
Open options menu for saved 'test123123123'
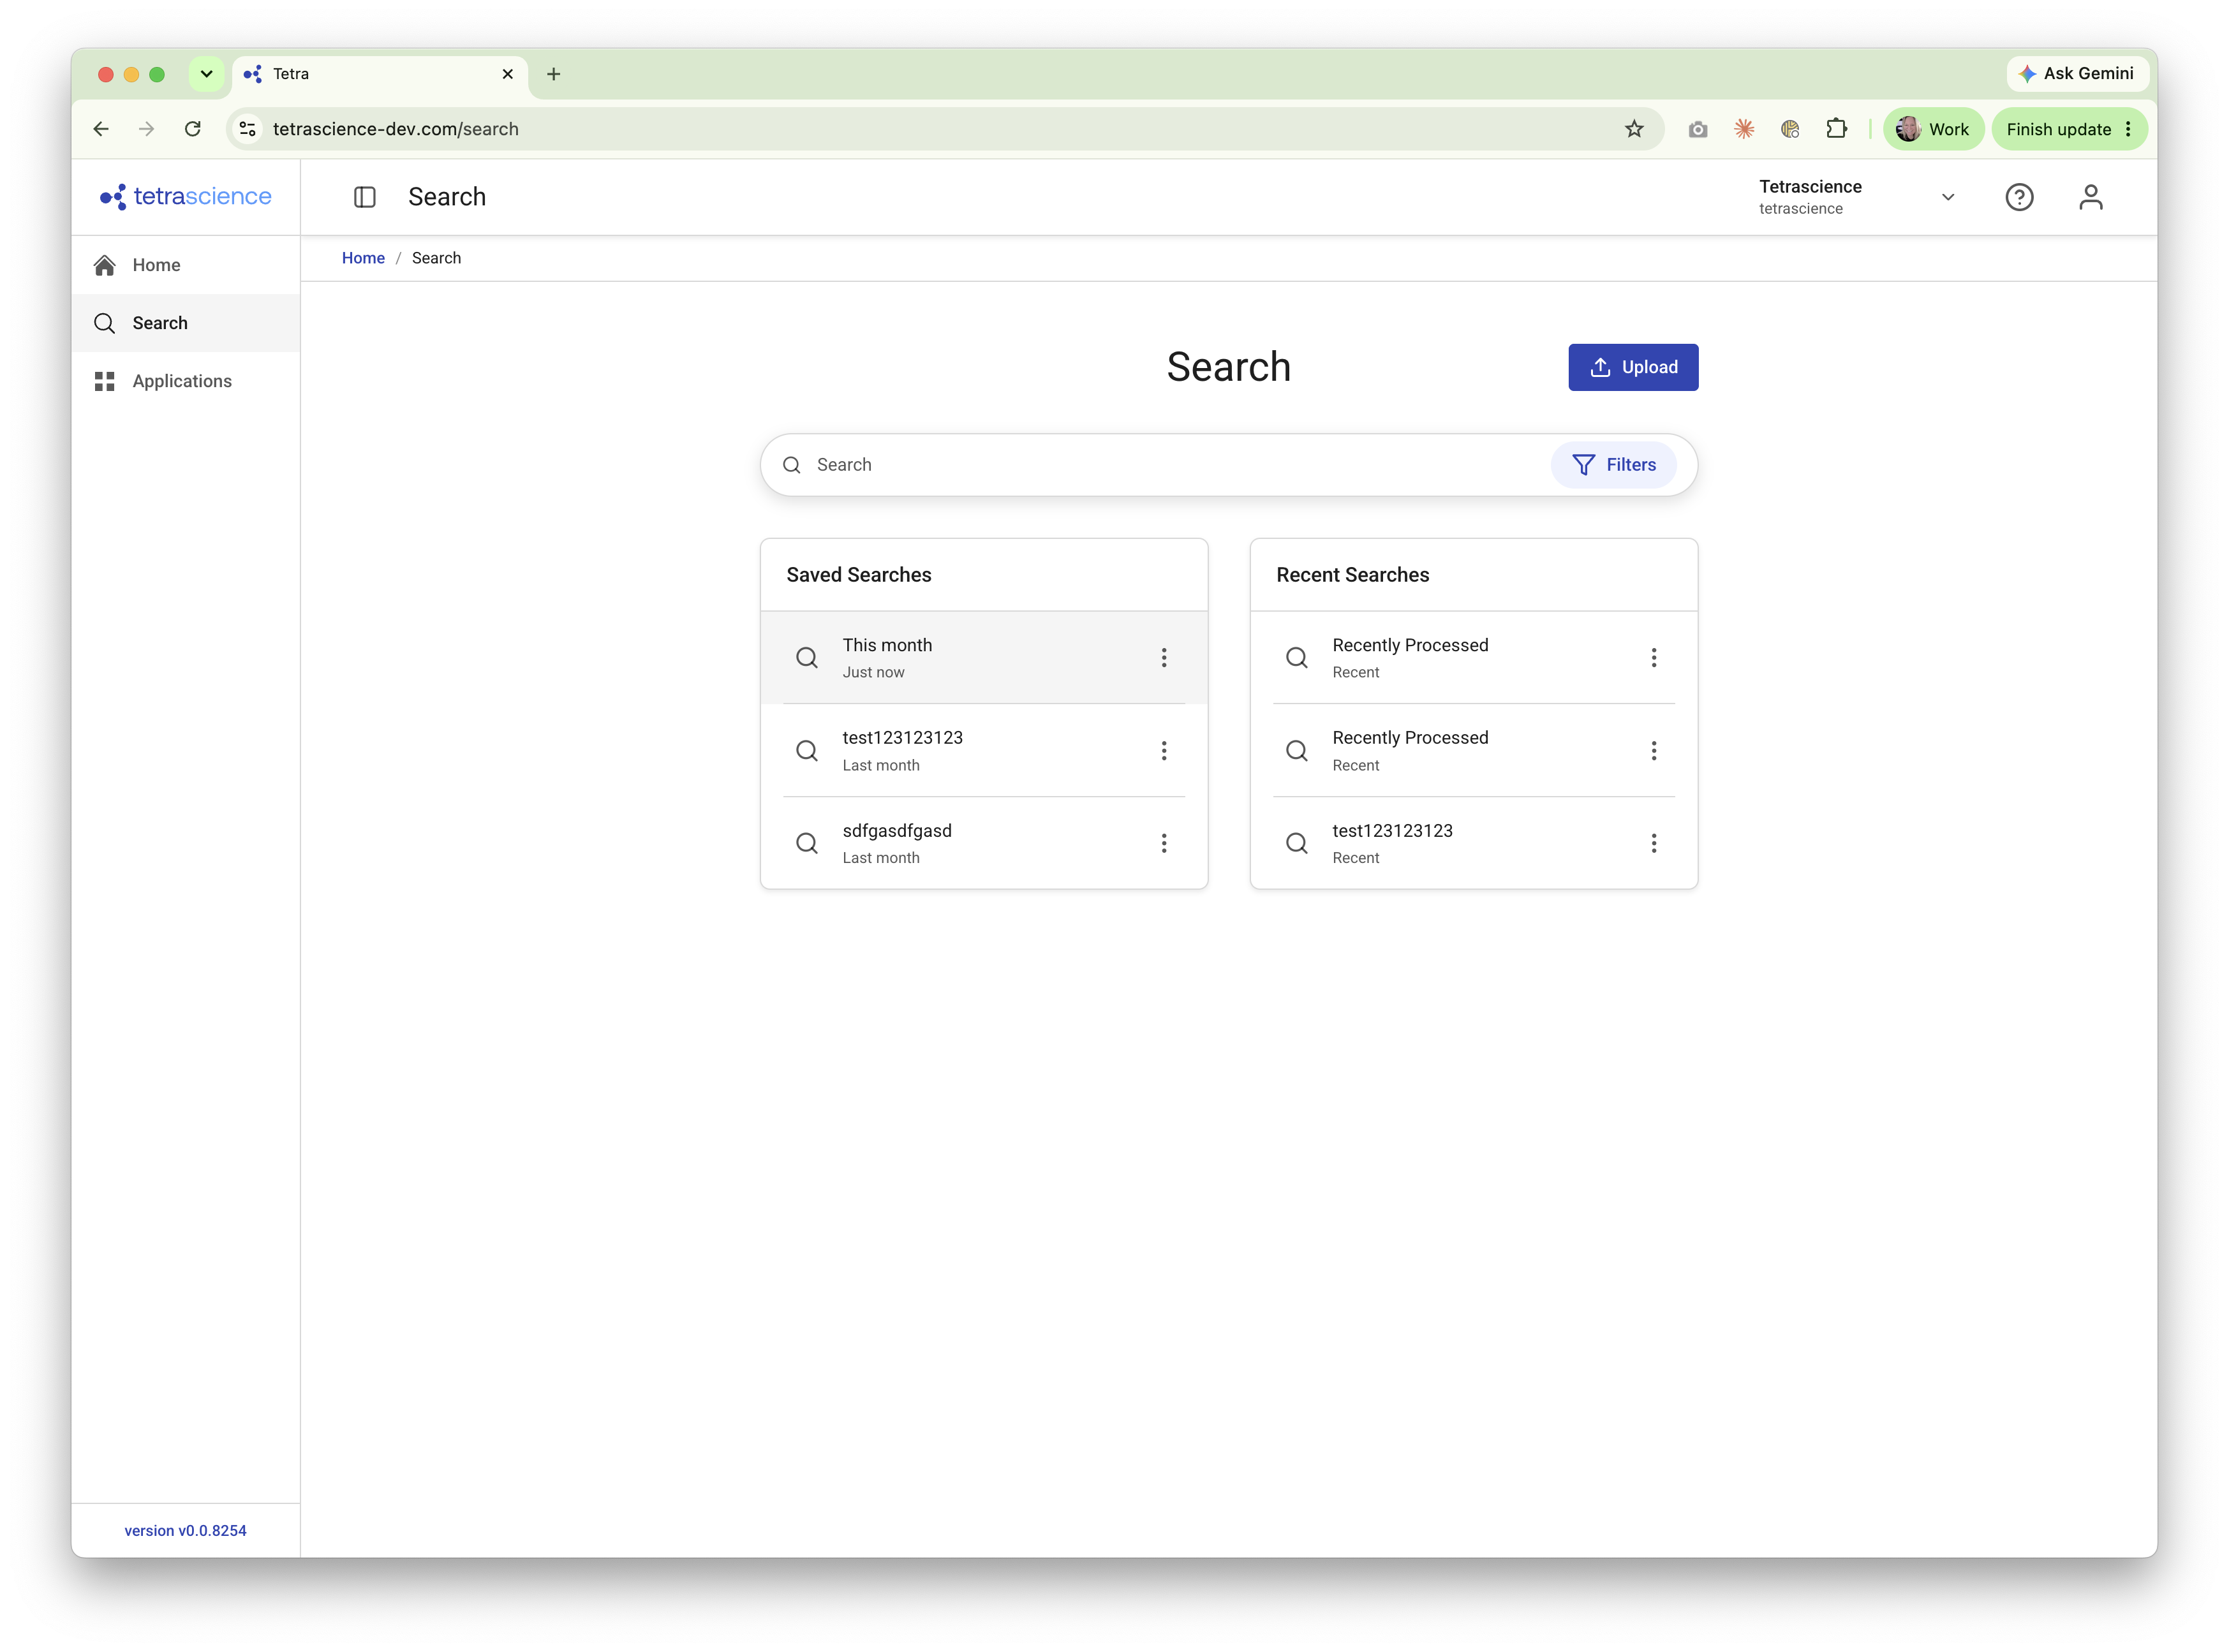coord(1163,751)
